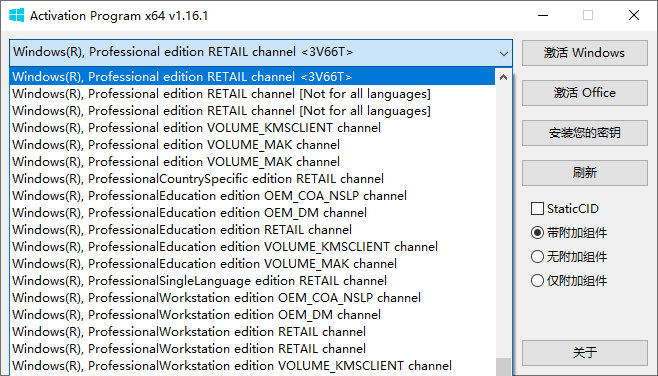
Task: Click the 激活 Windows button
Action: coord(585,53)
